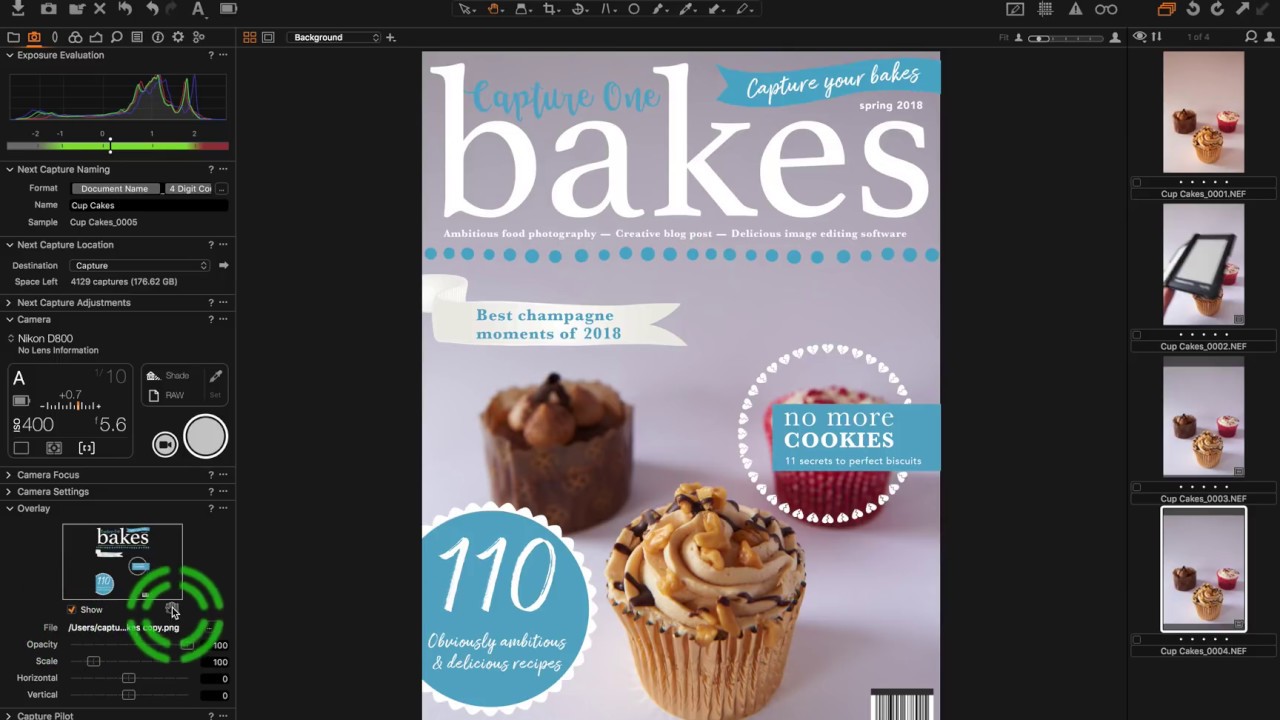1280x720 pixels.
Task: Click the Document Name format token
Action: [x=114, y=188]
